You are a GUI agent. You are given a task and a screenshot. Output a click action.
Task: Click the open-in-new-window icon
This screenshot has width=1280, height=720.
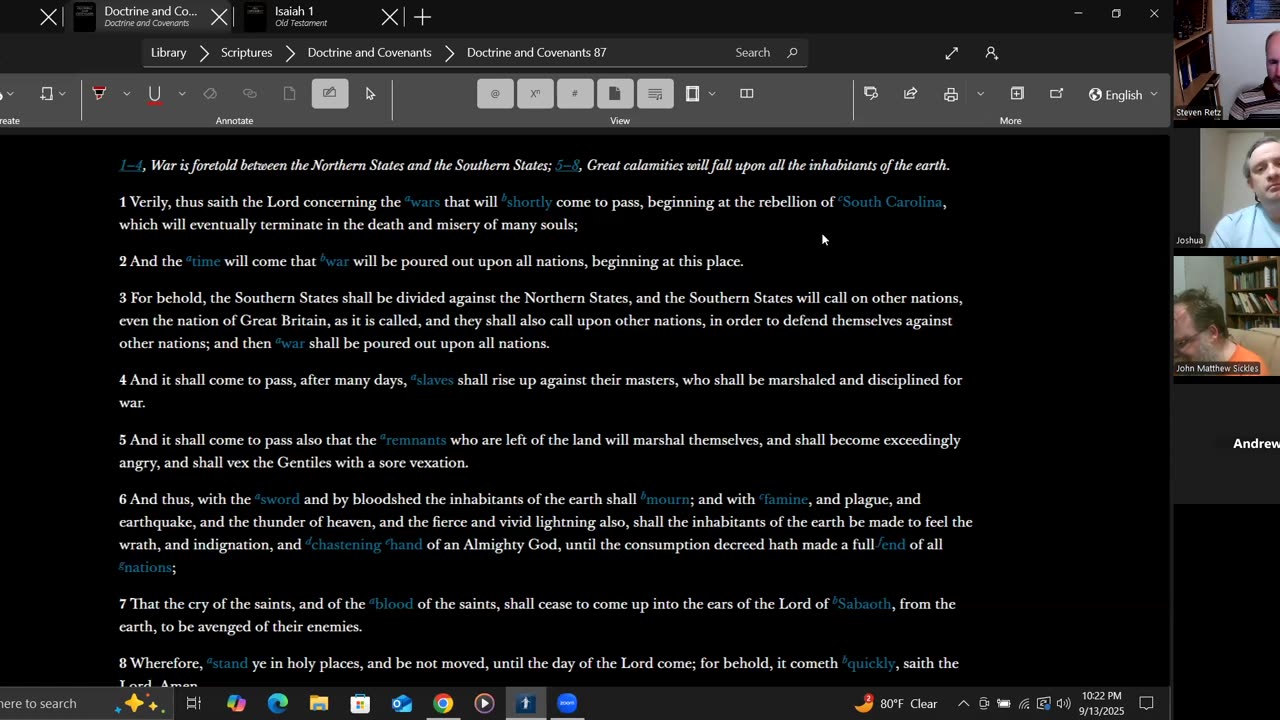(1056, 94)
